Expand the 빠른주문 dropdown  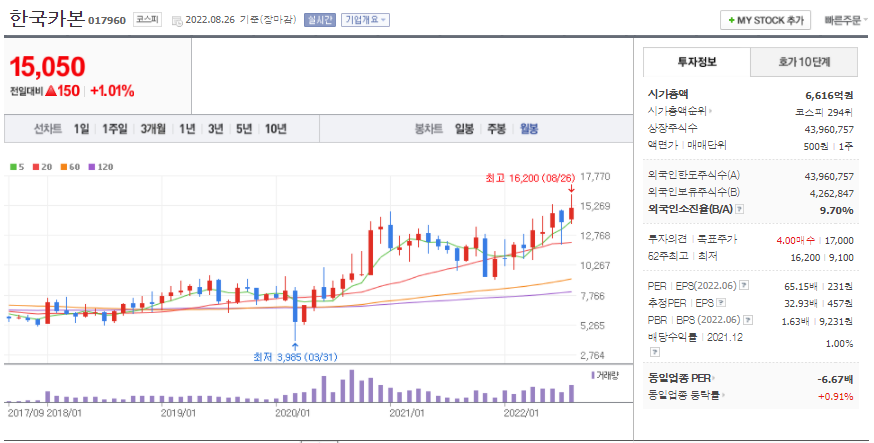846,21
